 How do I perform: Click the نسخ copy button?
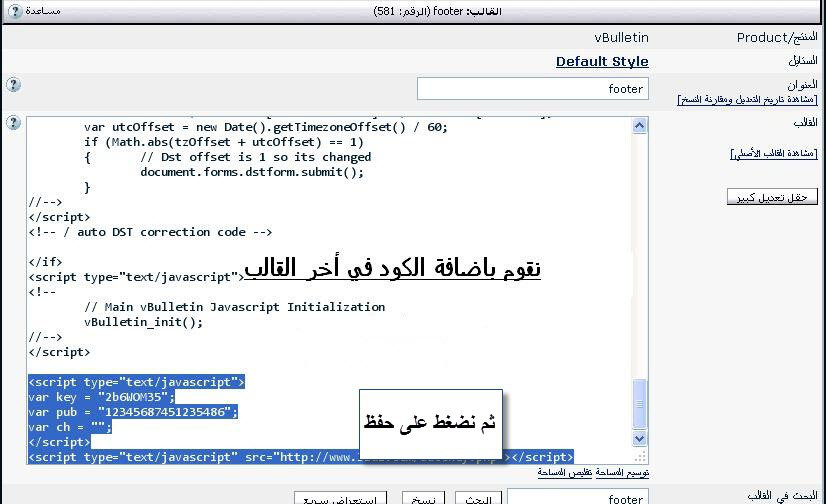(423, 498)
